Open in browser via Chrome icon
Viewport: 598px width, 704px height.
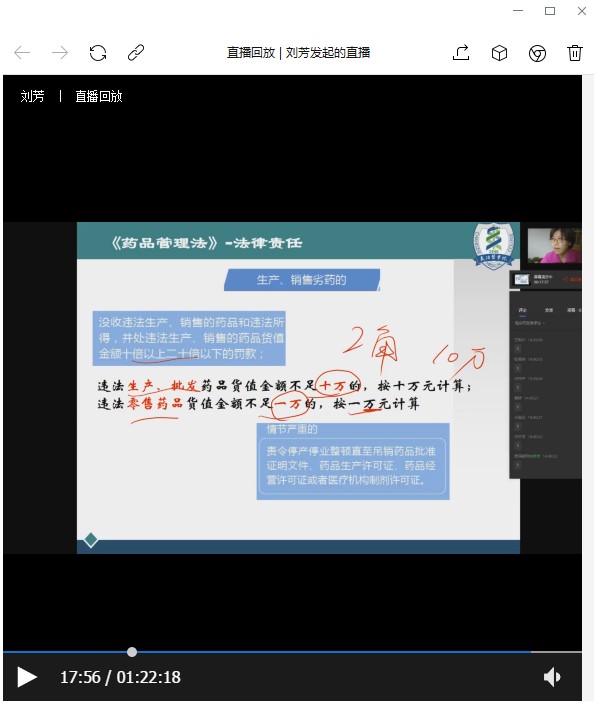tap(537, 53)
